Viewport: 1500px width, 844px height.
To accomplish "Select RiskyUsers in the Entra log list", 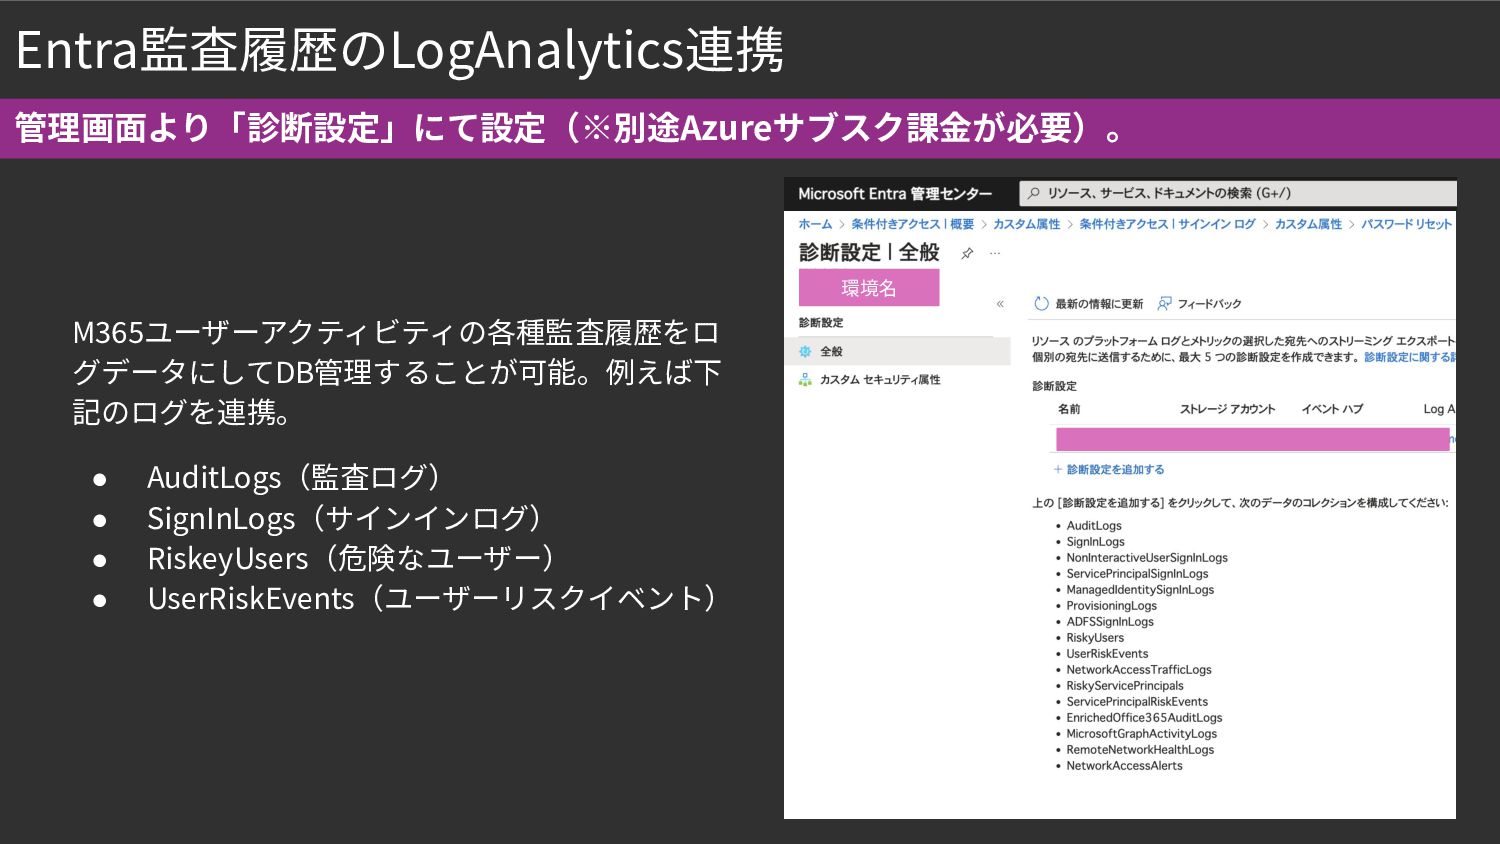I will (x=1095, y=638).
